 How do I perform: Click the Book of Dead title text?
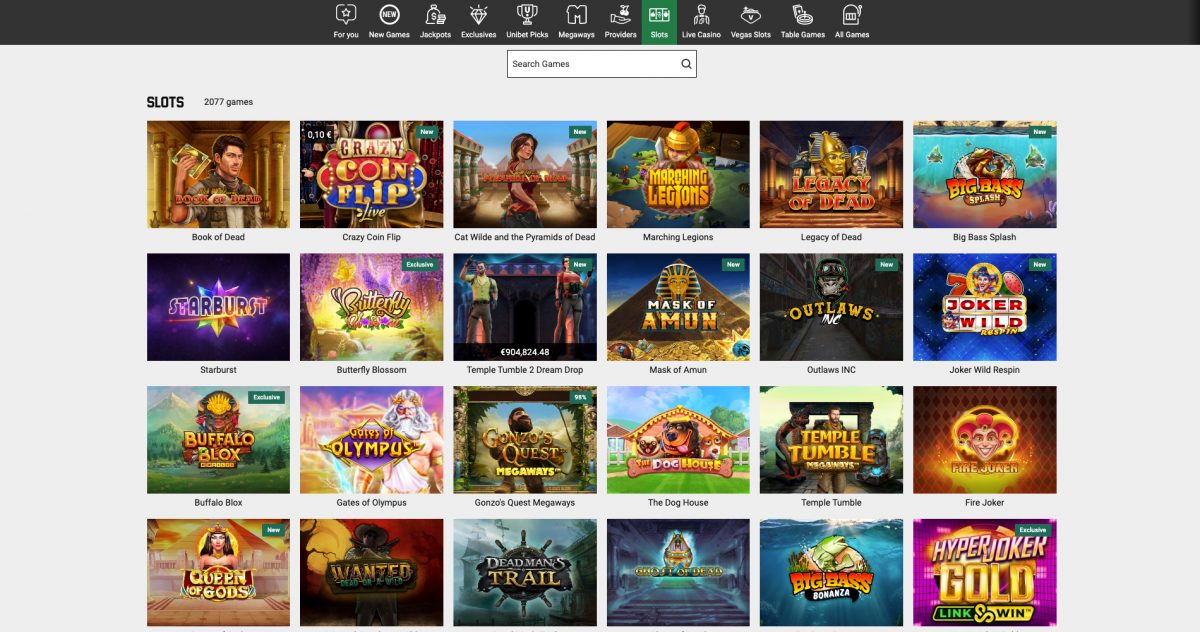[x=218, y=237]
